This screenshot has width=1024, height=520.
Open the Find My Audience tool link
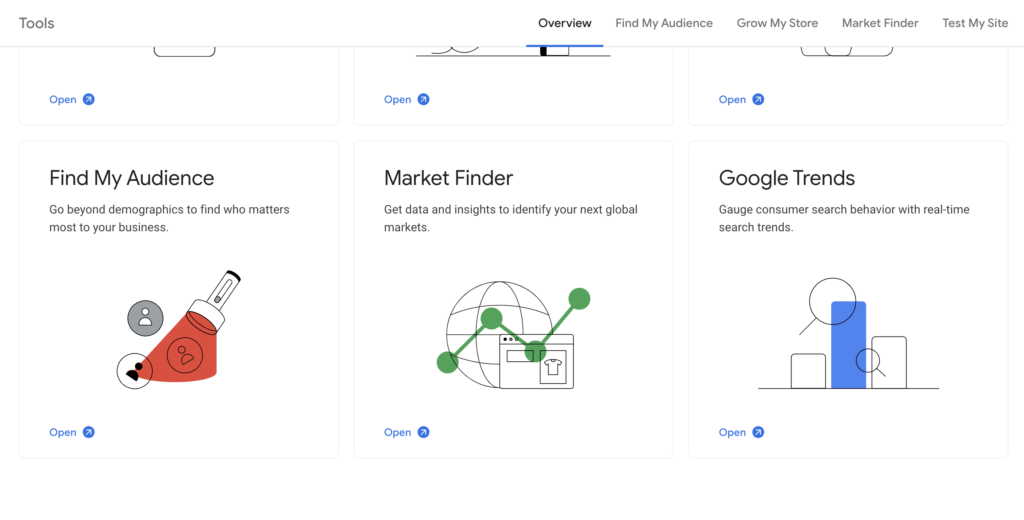pos(72,432)
